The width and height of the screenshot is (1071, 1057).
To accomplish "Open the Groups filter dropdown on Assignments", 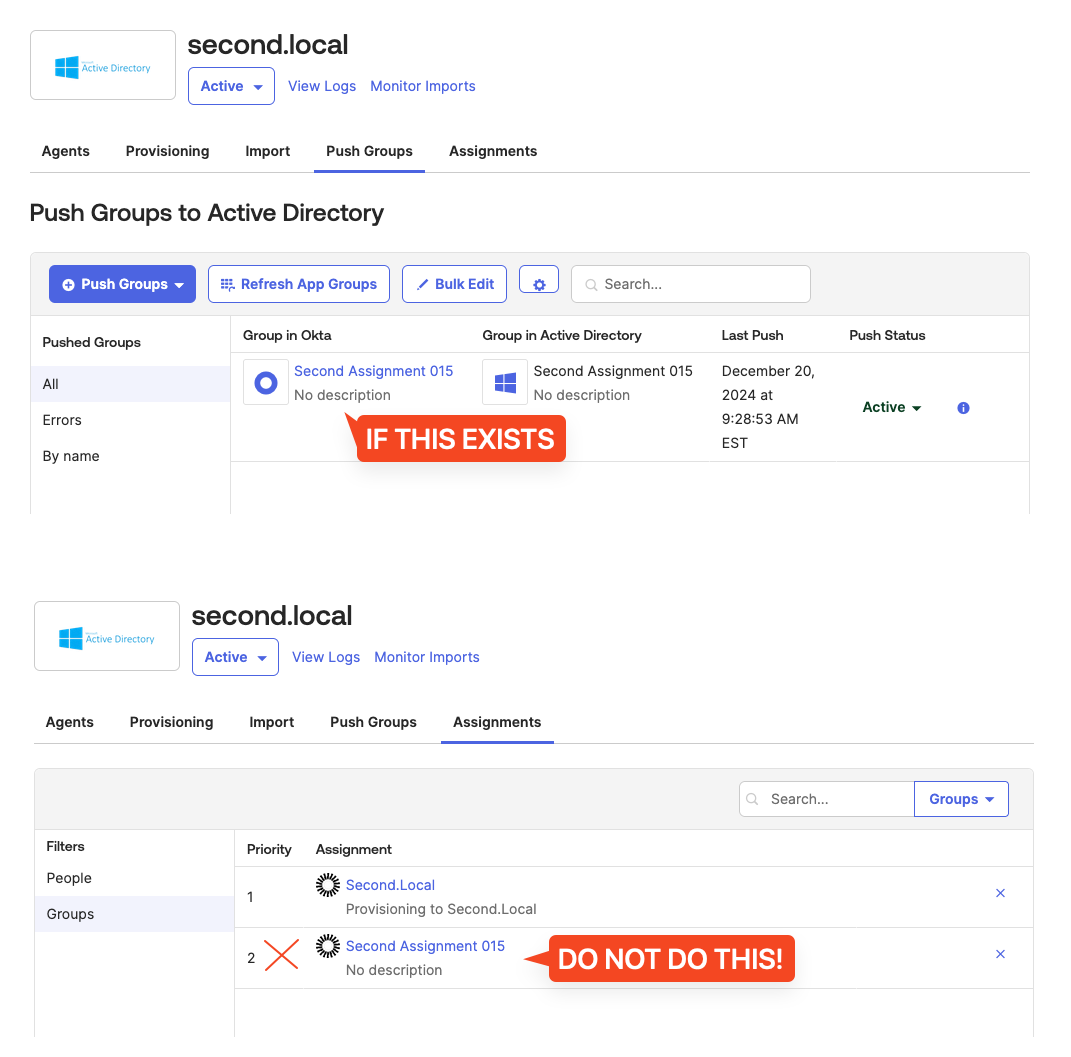I will click(960, 799).
